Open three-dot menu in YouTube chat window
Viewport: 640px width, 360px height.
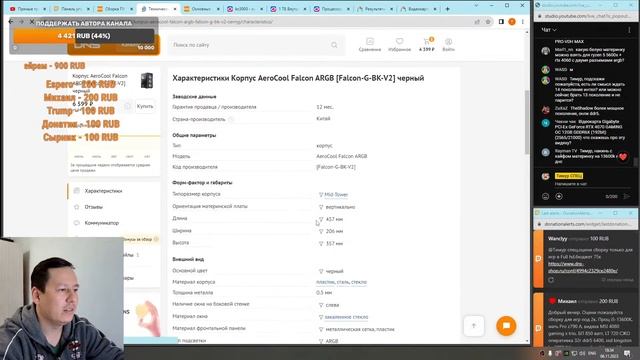629,30
